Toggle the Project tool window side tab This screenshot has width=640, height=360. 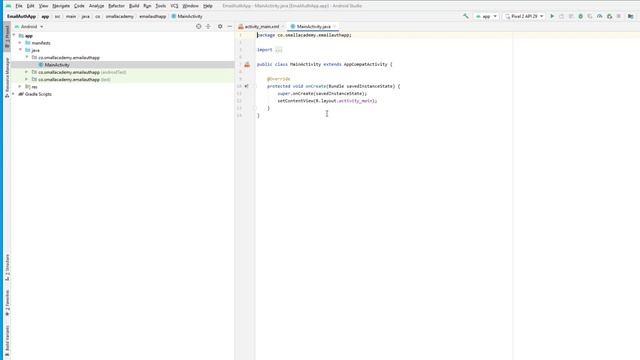[7, 38]
